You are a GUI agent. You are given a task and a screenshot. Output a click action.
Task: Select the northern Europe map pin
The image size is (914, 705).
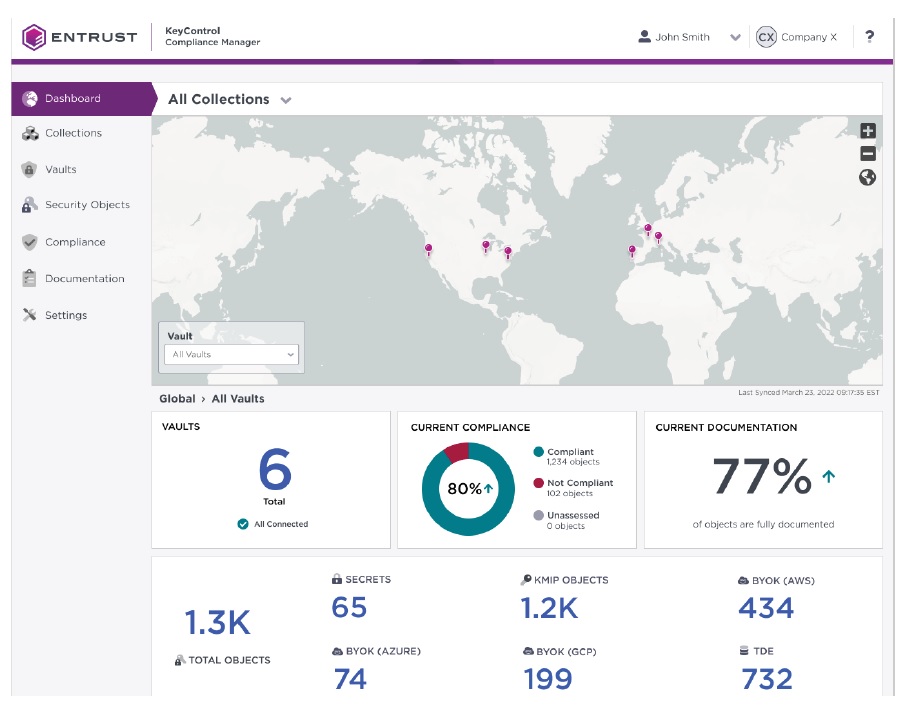click(x=648, y=230)
